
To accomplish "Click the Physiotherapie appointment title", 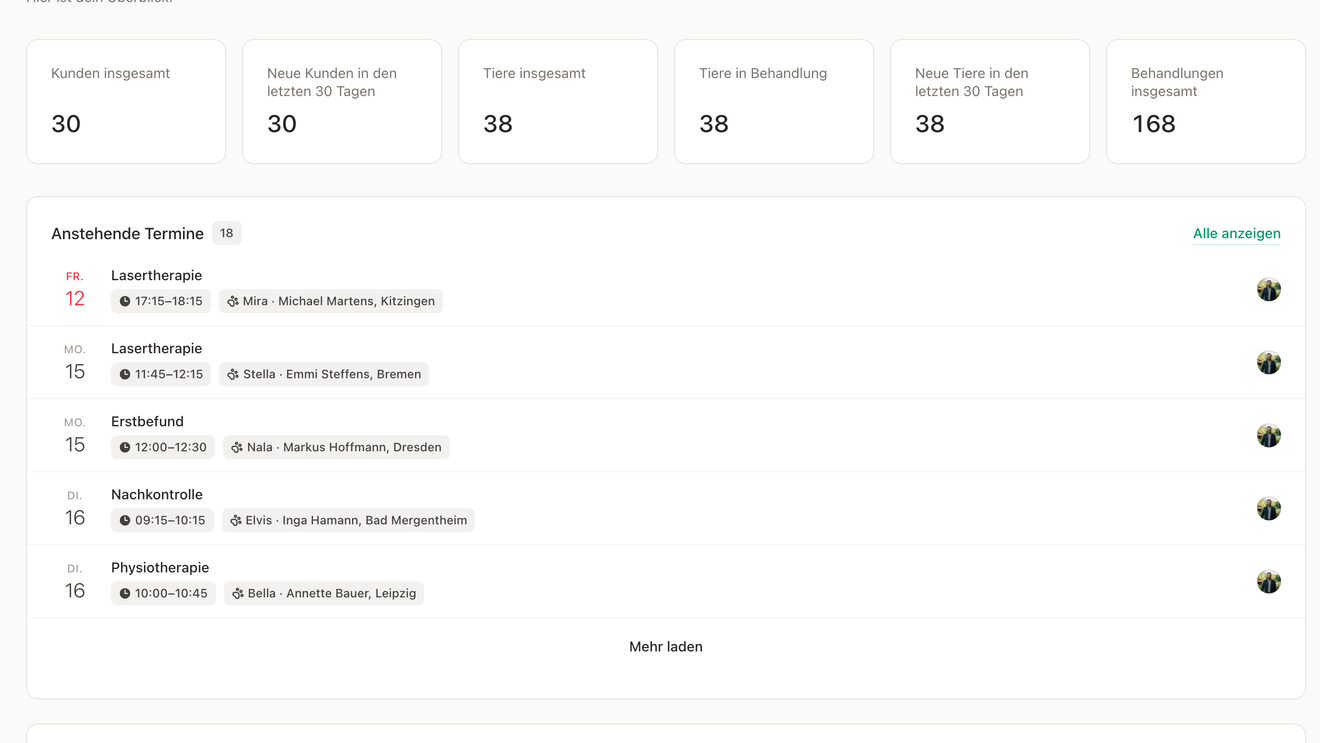I will point(160,568).
